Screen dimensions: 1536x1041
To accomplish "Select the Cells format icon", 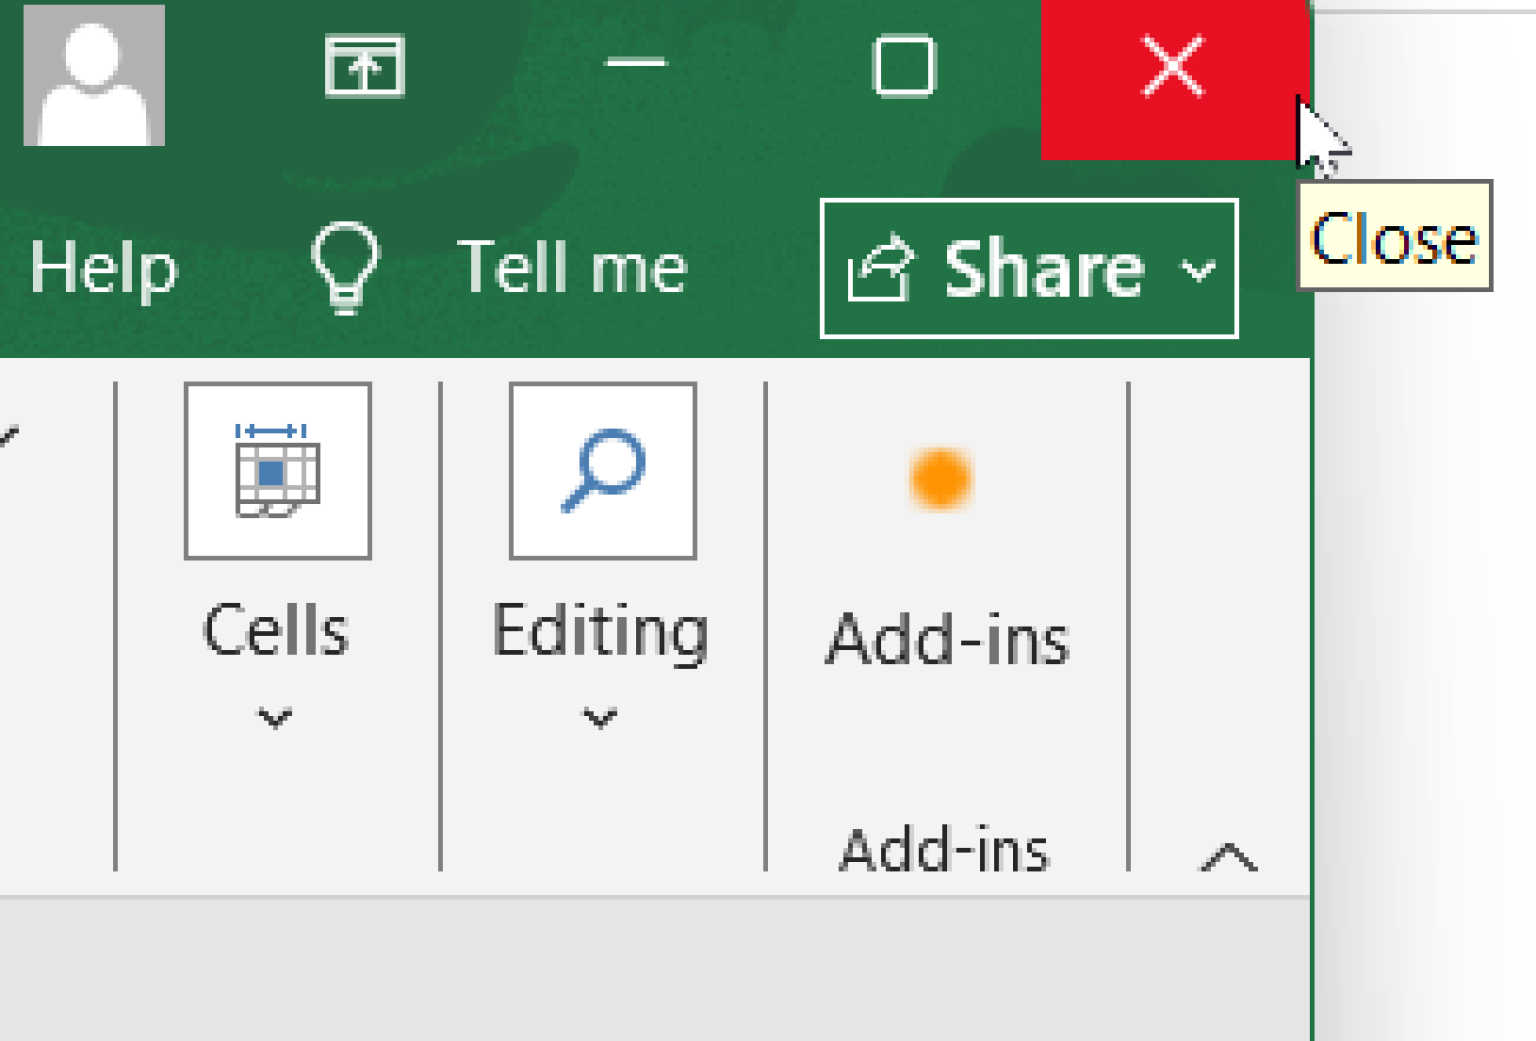I will [x=277, y=468].
